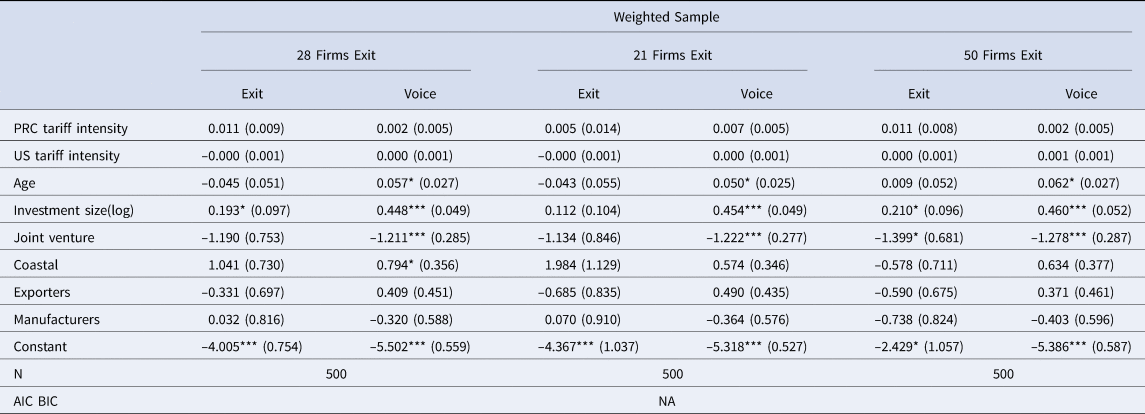Select the PRC tariff intensity row label

(71, 128)
